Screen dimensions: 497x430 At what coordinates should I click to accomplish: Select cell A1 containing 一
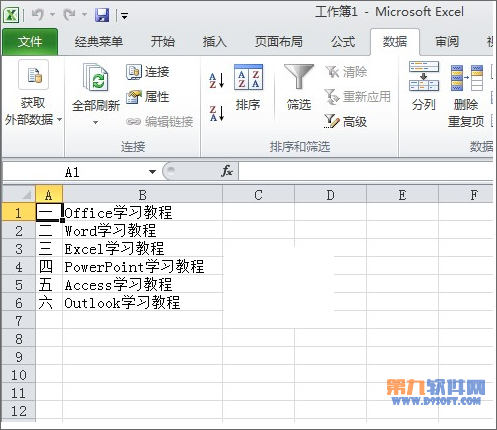49,212
